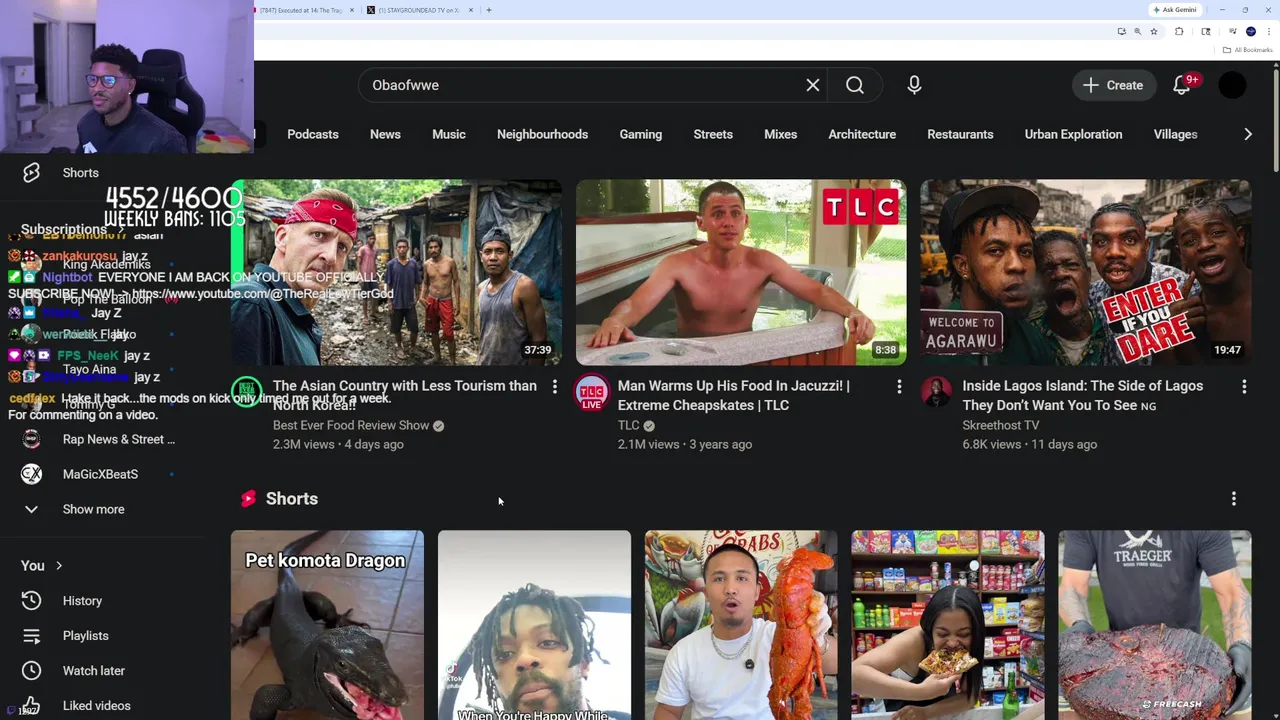Advance filter chips with the right arrow

click(x=1247, y=134)
